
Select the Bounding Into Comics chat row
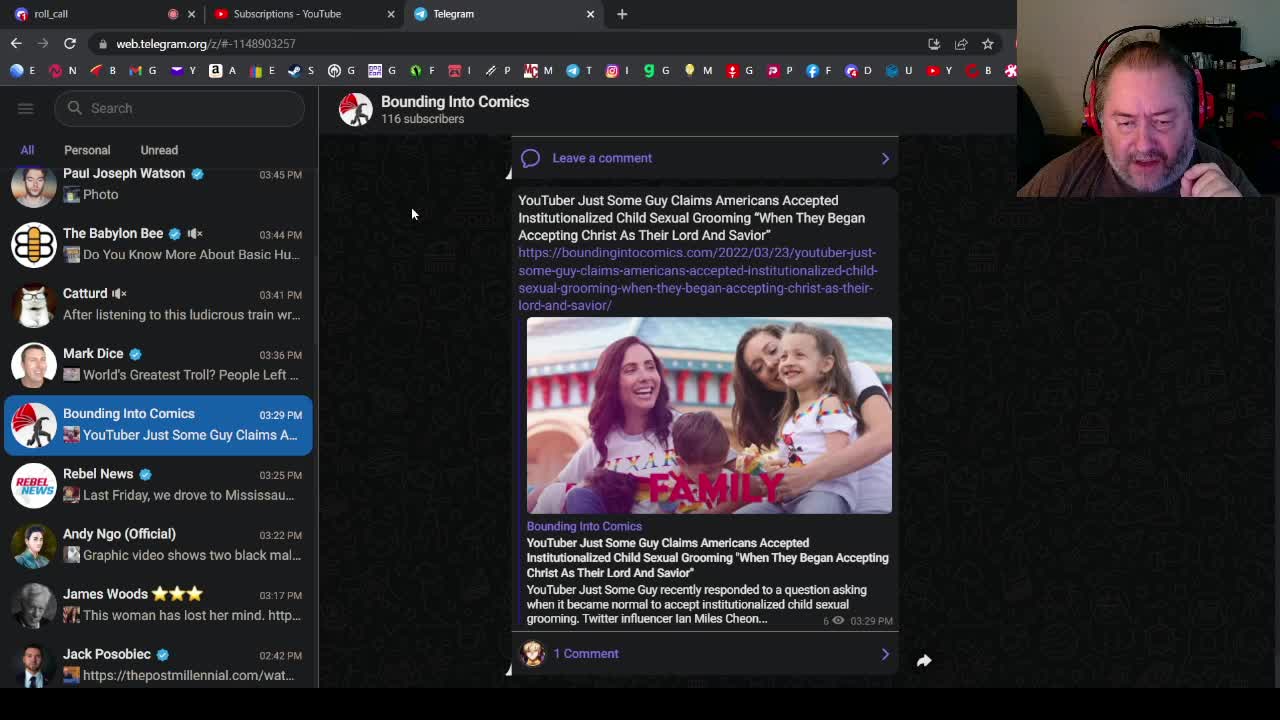(x=158, y=424)
